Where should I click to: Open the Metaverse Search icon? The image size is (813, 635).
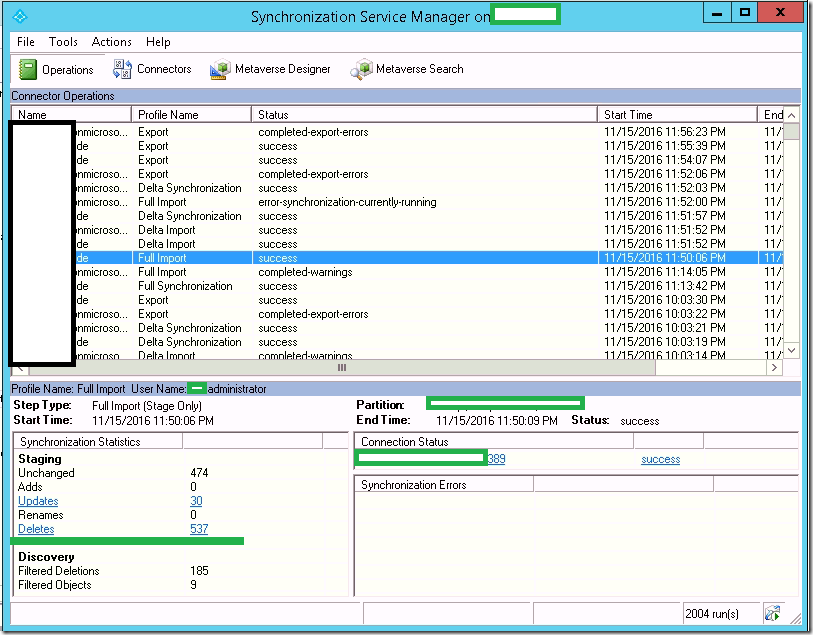361,69
